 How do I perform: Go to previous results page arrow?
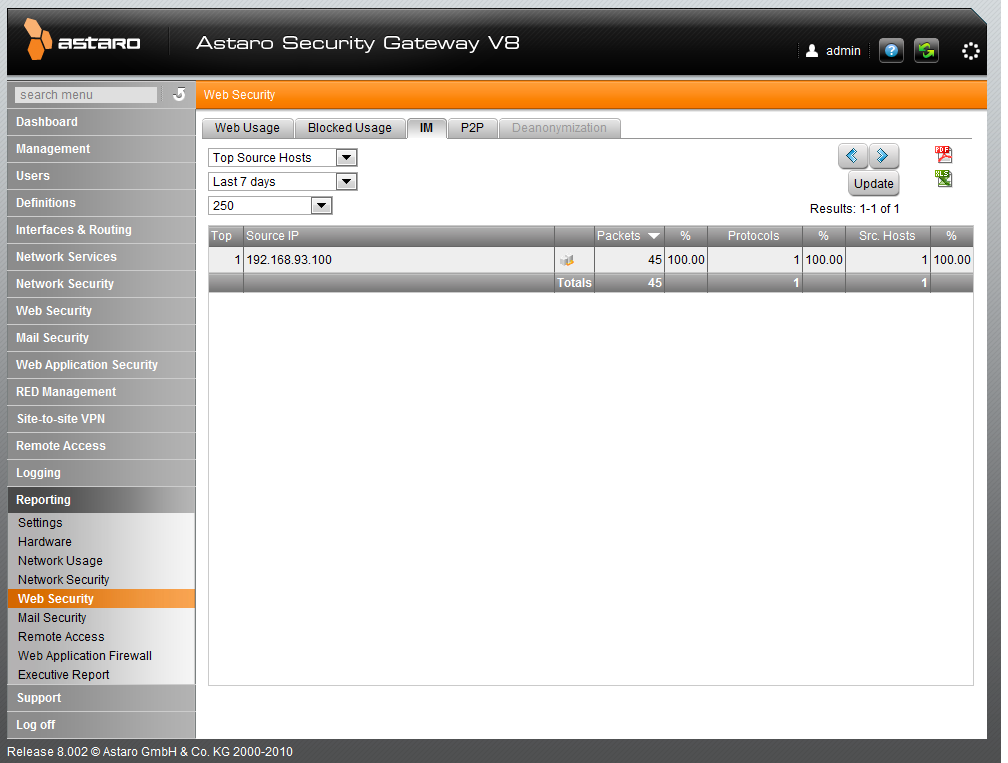click(852, 156)
